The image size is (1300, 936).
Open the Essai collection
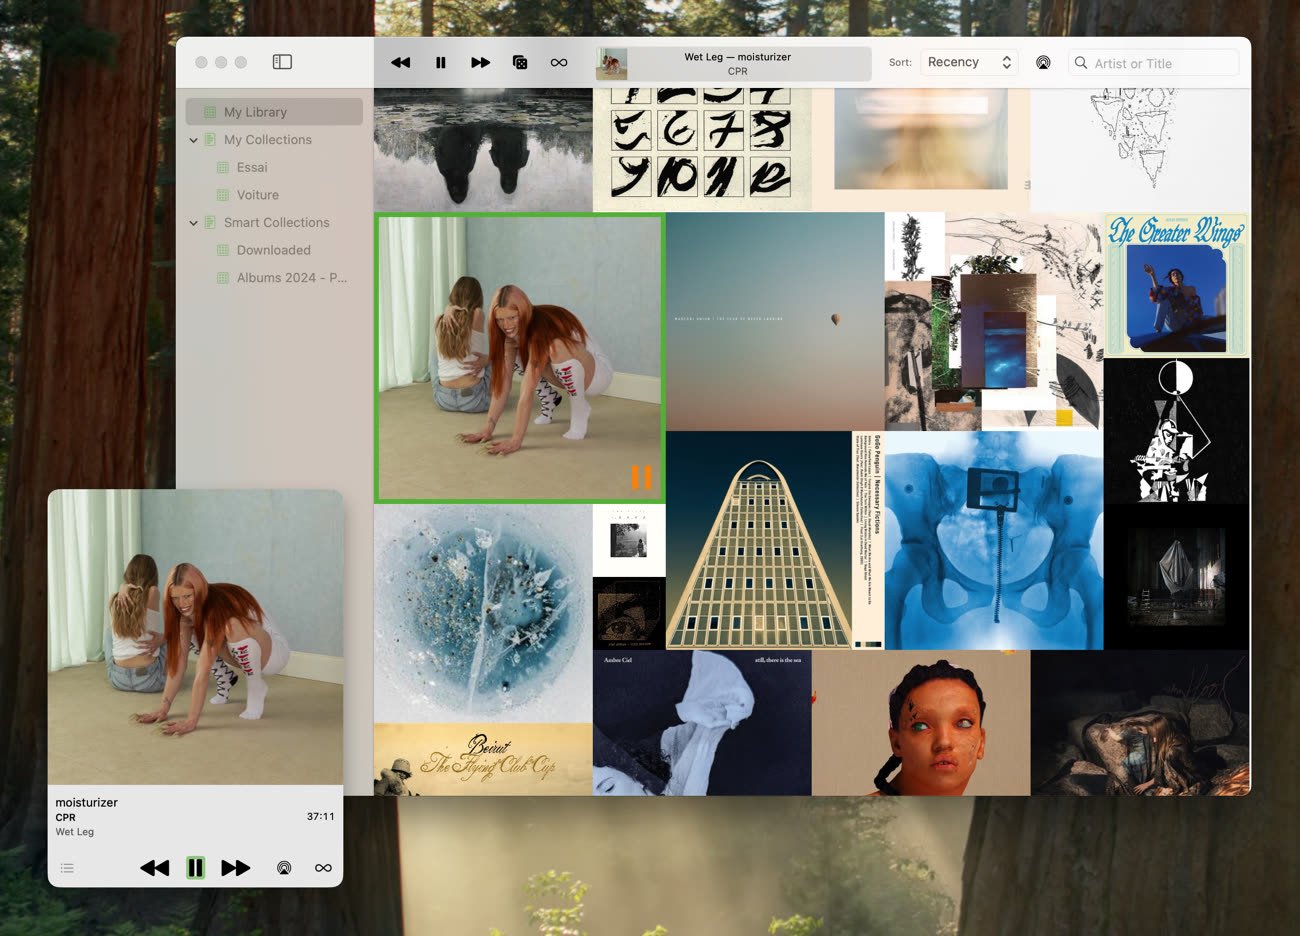[251, 167]
